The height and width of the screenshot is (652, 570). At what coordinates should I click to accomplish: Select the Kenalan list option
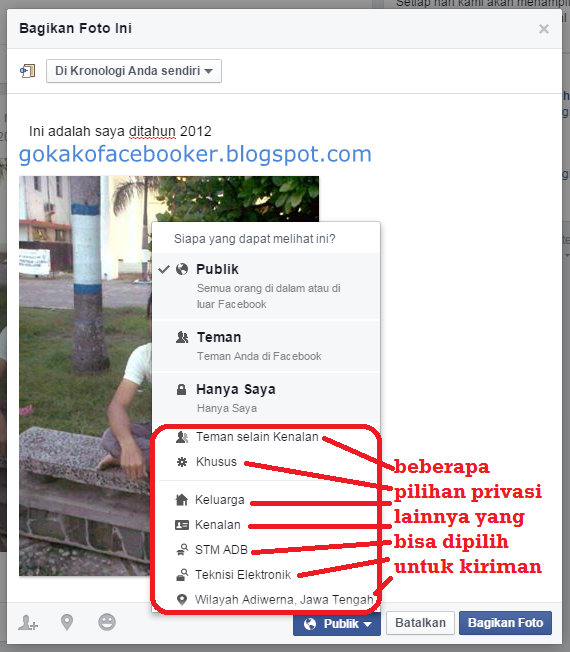tap(217, 525)
